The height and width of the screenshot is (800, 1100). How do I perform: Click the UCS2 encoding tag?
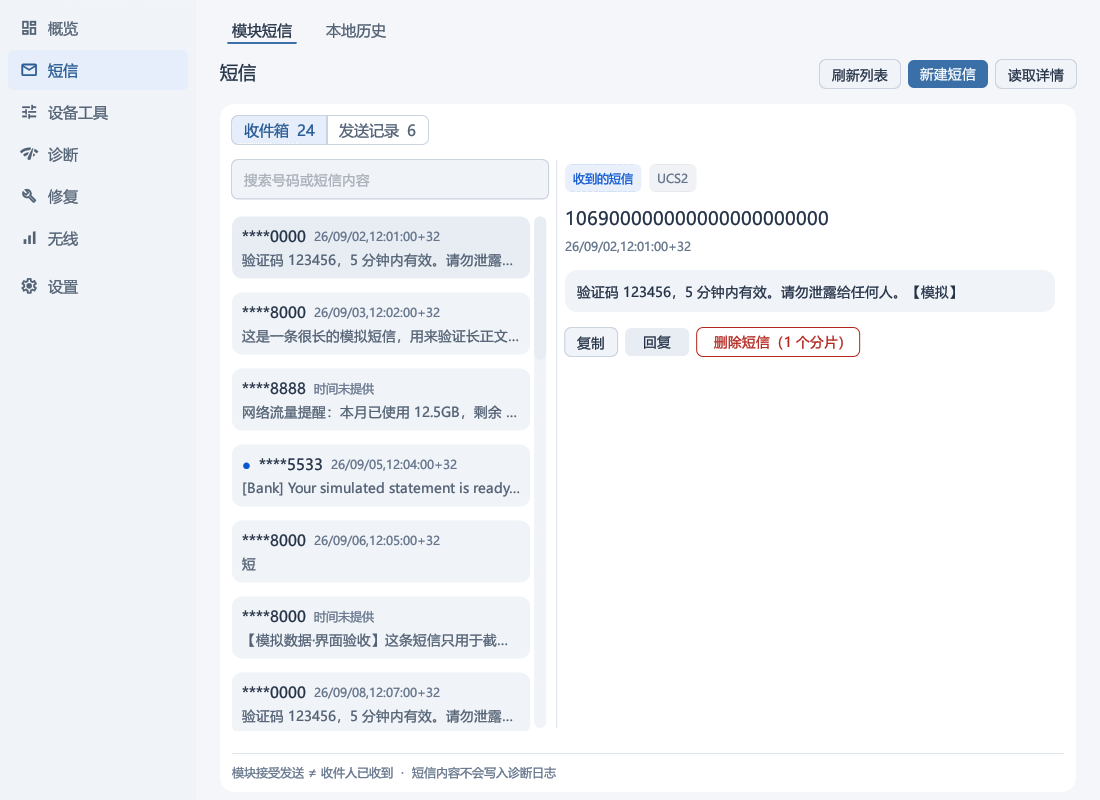(672, 178)
